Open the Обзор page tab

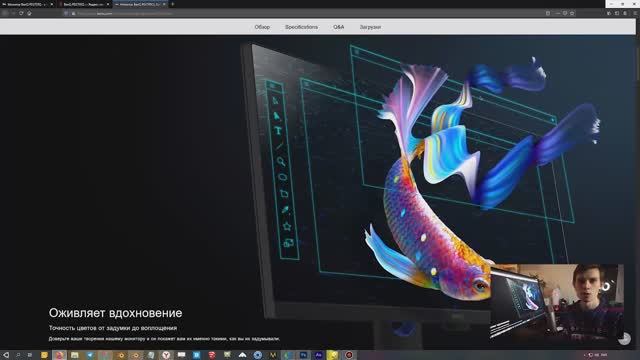point(262,27)
